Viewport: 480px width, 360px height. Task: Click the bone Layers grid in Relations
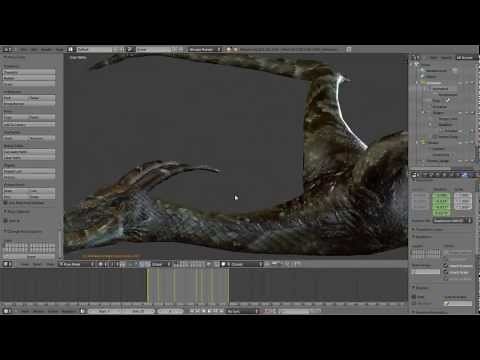[426, 252]
